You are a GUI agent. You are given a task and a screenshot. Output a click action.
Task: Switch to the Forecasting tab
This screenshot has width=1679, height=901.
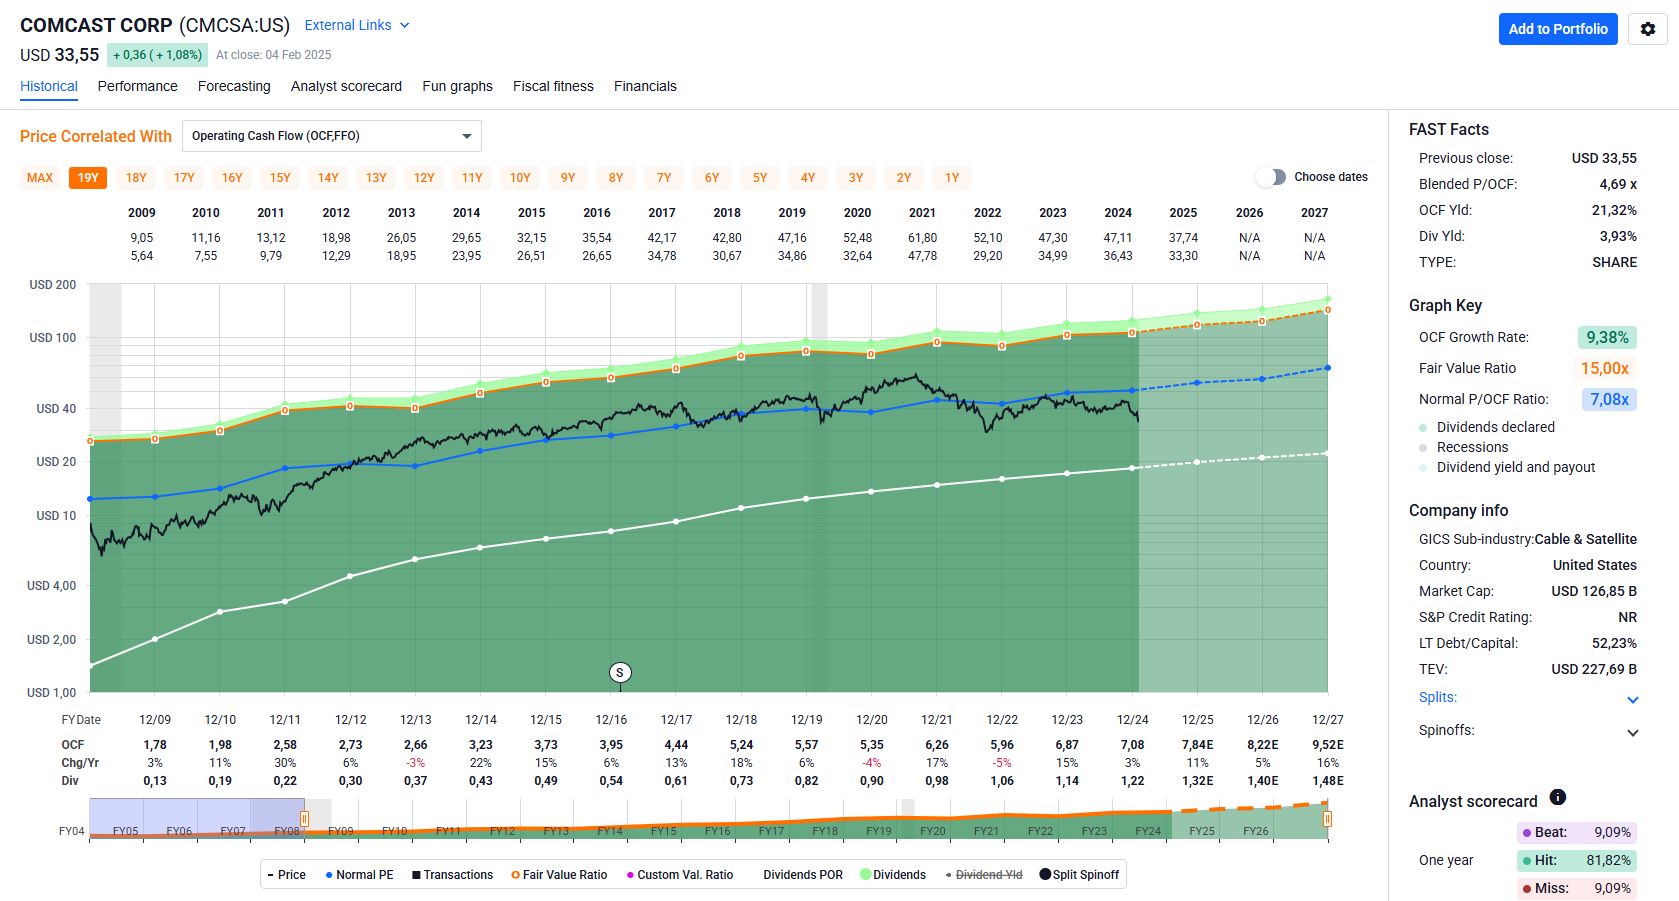pos(234,86)
